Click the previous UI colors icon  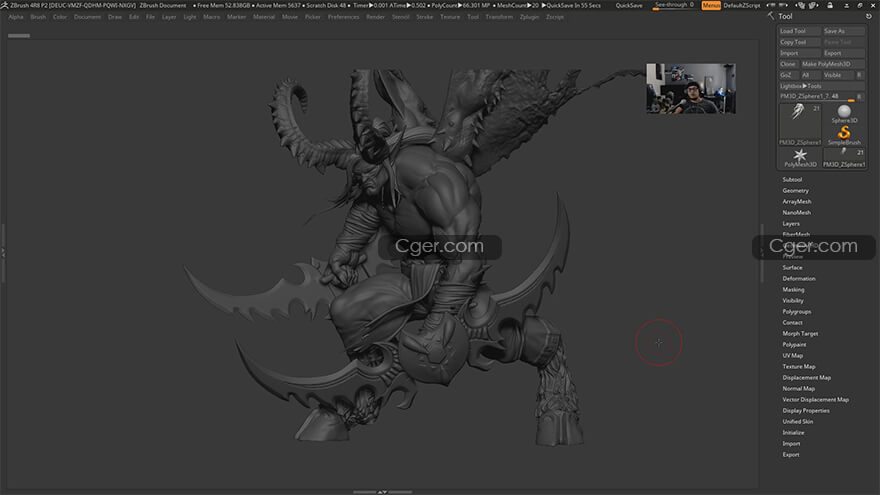pyautogui.click(x=801, y=5)
